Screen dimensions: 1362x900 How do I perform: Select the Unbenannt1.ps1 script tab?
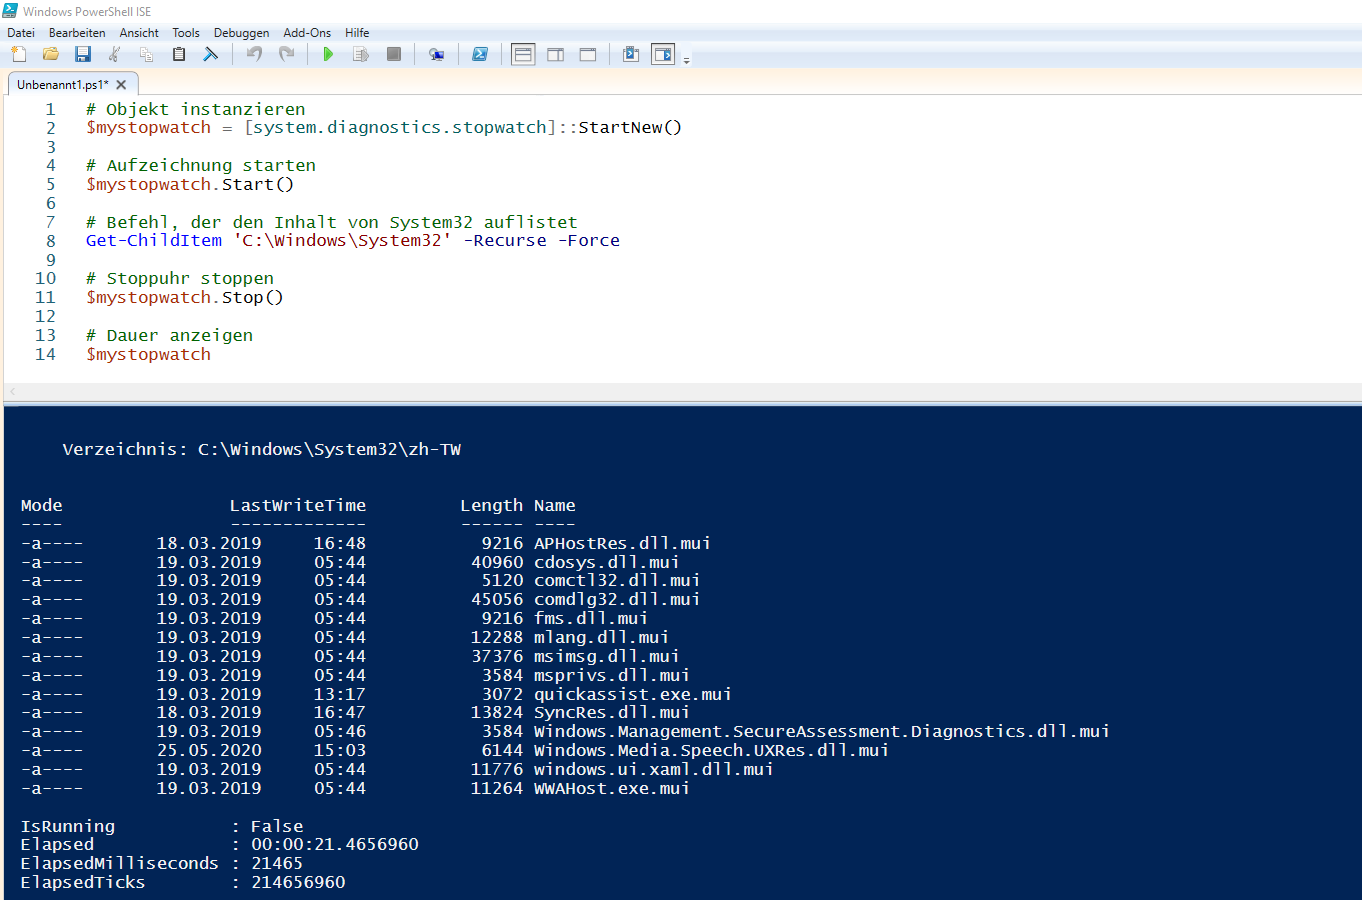pos(65,84)
